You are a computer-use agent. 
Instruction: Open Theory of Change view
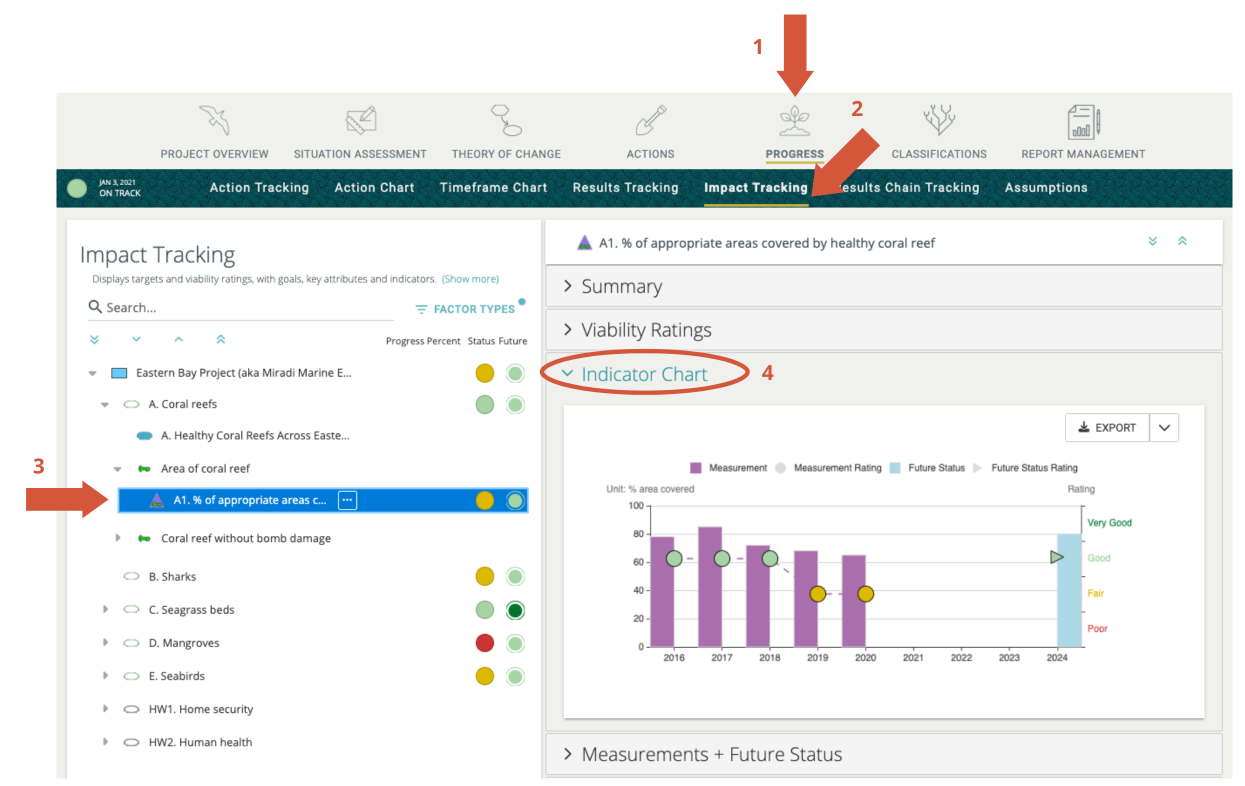click(x=506, y=130)
